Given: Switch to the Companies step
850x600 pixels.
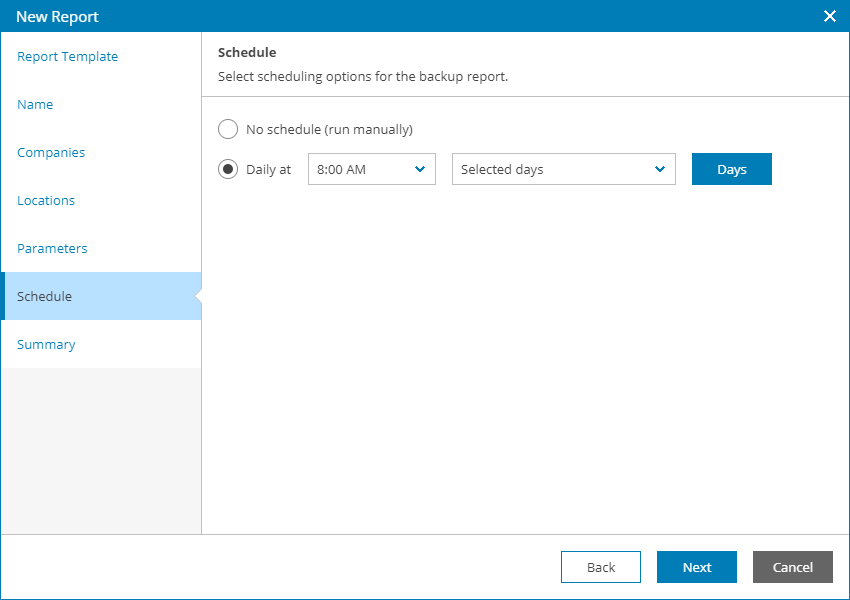Looking at the screenshot, I should click(x=51, y=153).
